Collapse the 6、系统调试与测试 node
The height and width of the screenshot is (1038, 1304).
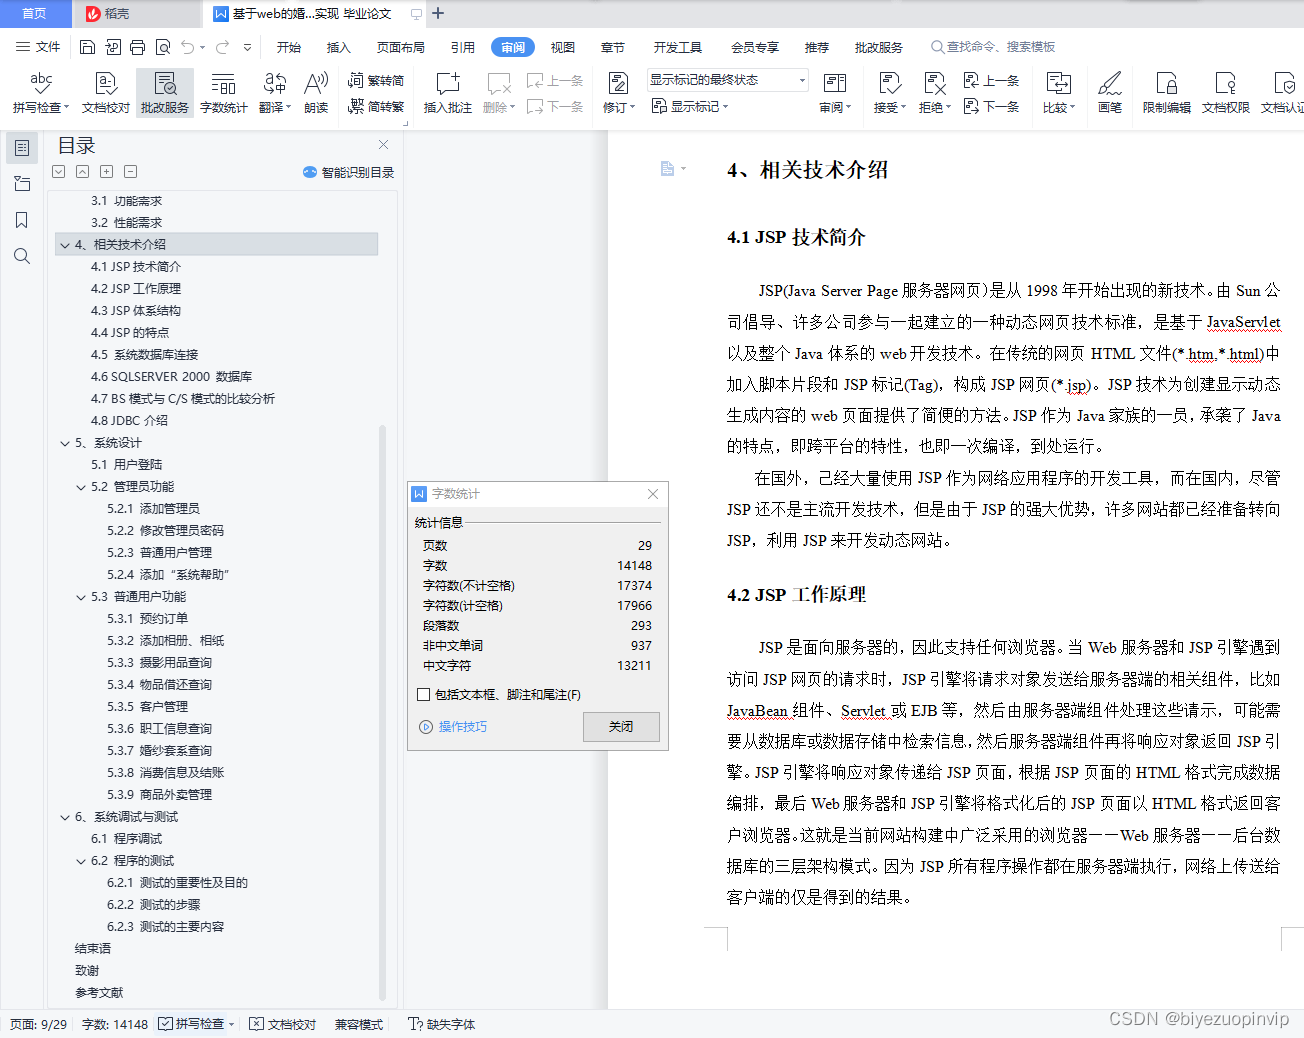pos(65,817)
